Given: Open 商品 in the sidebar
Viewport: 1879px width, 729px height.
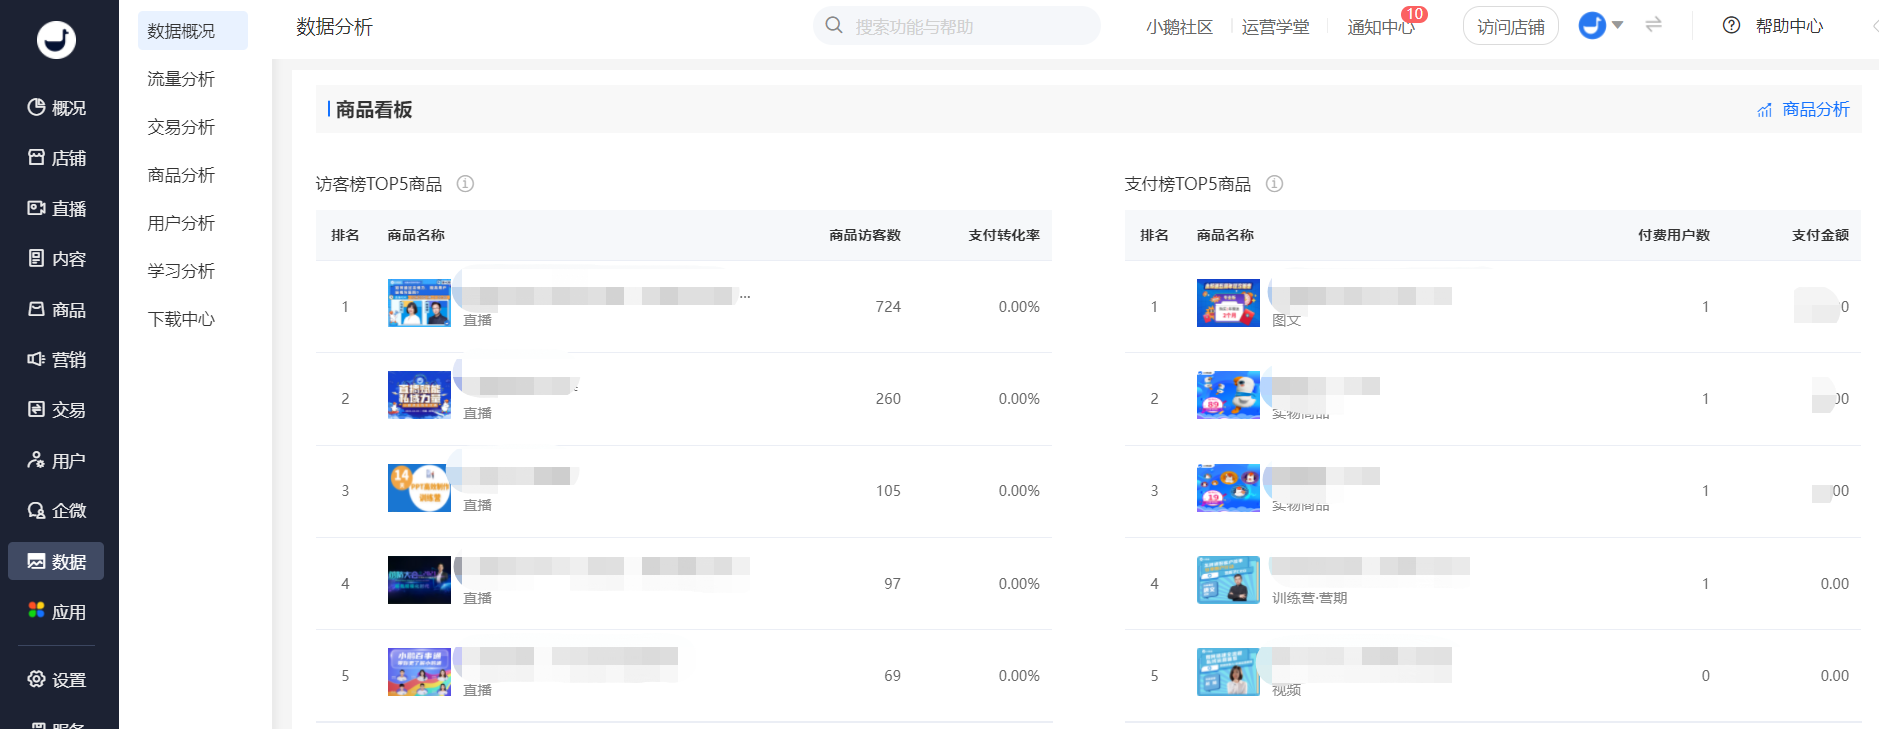Looking at the screenshot, I should 56,309.
